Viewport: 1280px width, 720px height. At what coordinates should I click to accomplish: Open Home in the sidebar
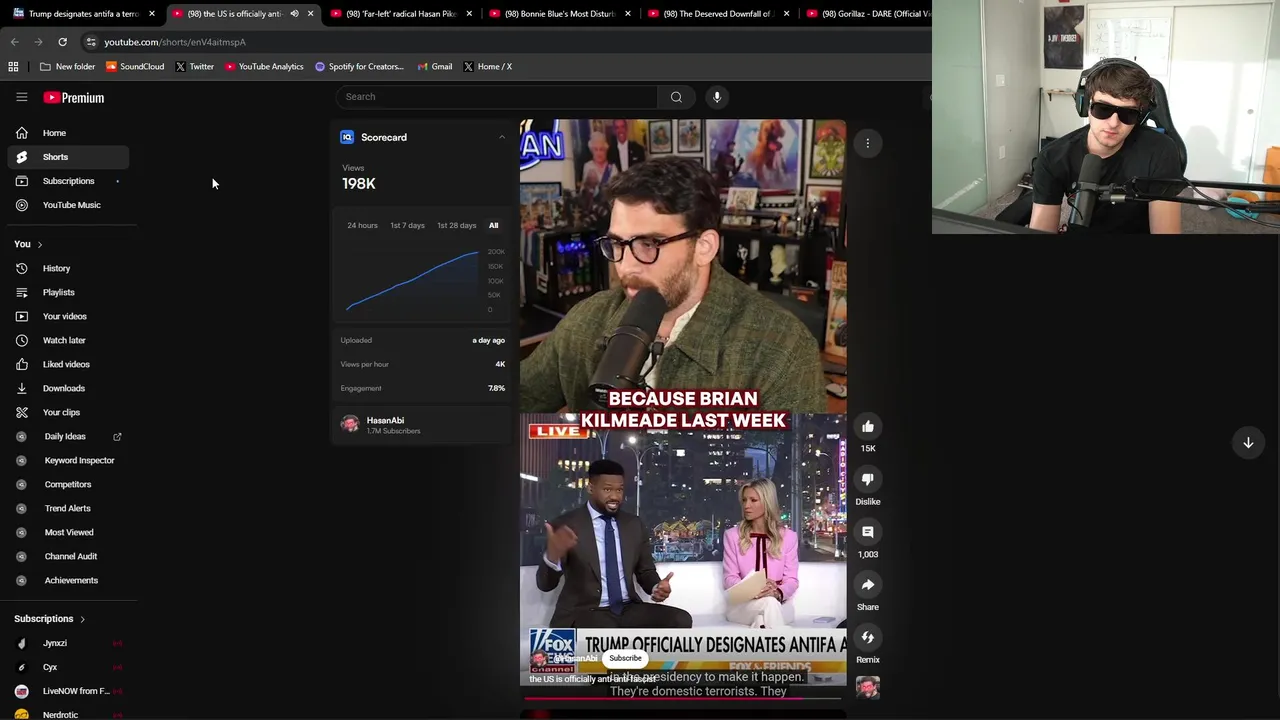[68, 133]
